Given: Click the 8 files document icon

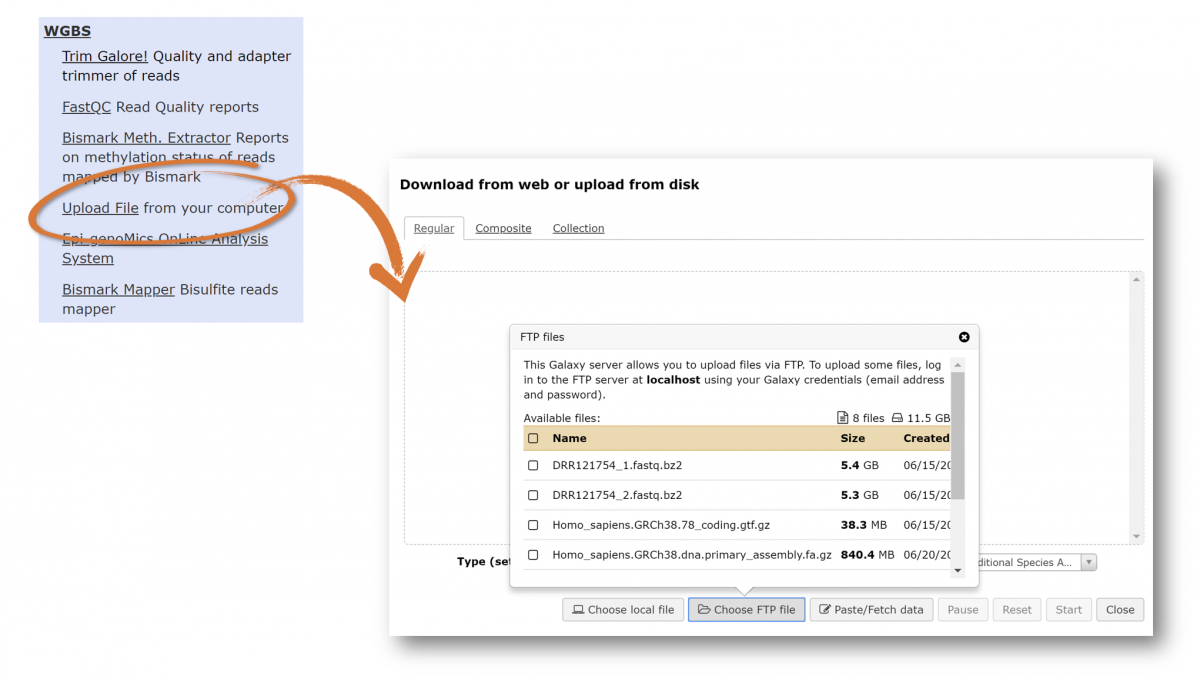Looking at the screenshot, I should pos(842,418).
